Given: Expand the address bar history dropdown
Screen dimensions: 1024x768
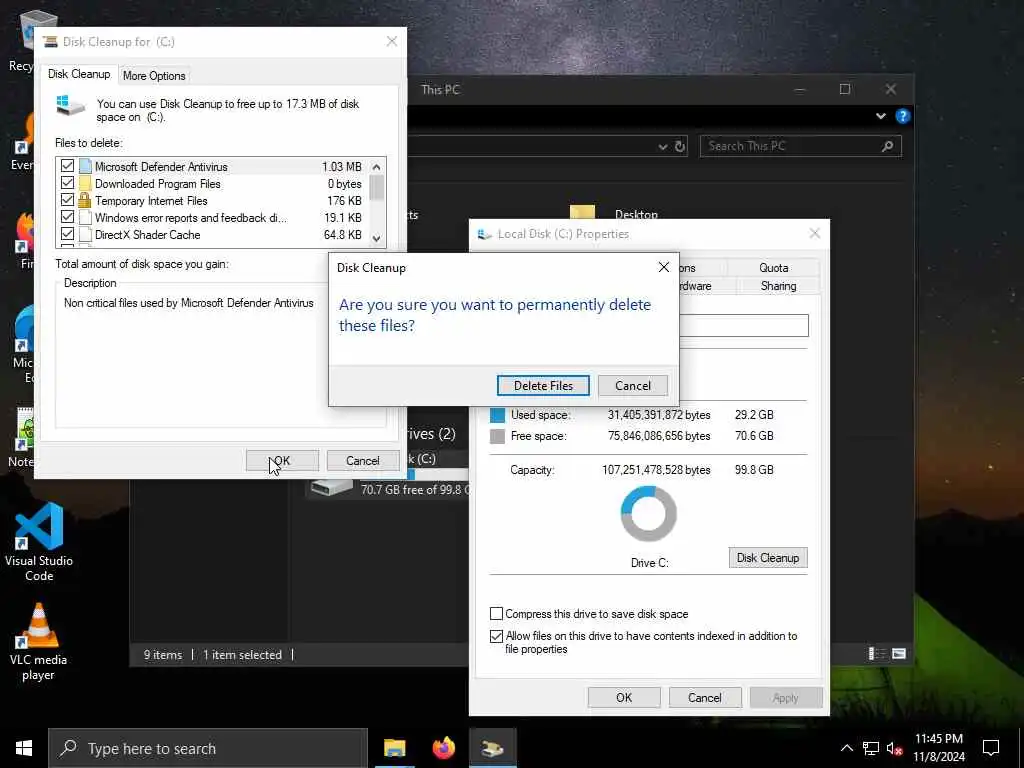Looking at the screenshot, I should (x=663, y=147).
